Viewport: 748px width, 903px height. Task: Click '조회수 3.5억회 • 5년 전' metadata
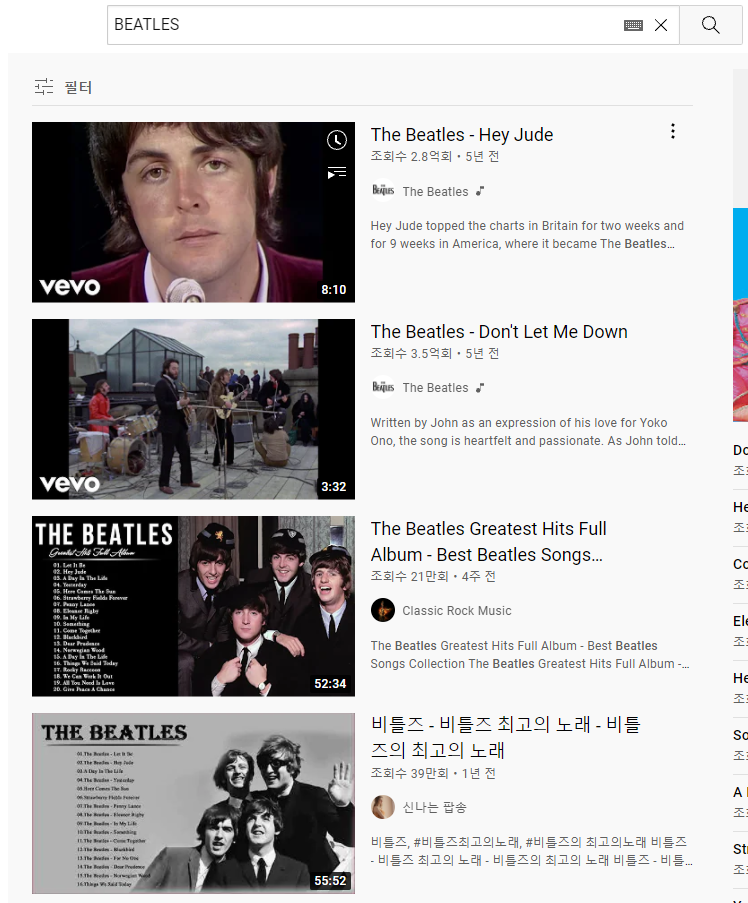click(x=435, y=354)
